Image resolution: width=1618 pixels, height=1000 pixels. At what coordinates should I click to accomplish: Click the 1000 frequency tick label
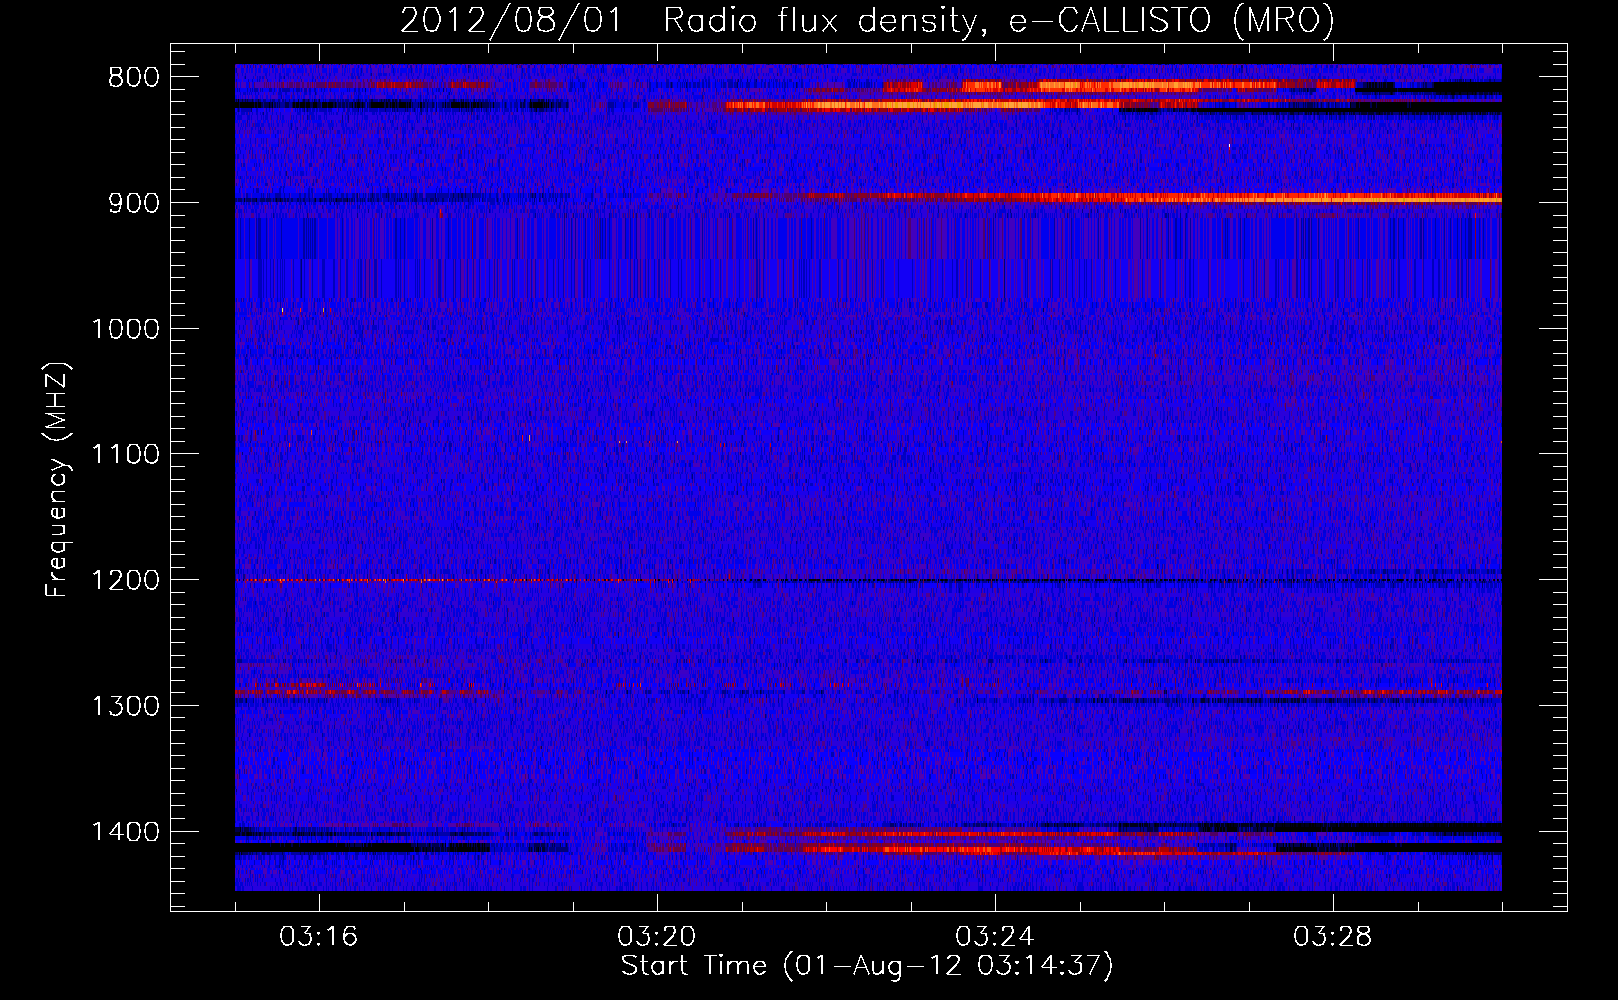point(125,329)
